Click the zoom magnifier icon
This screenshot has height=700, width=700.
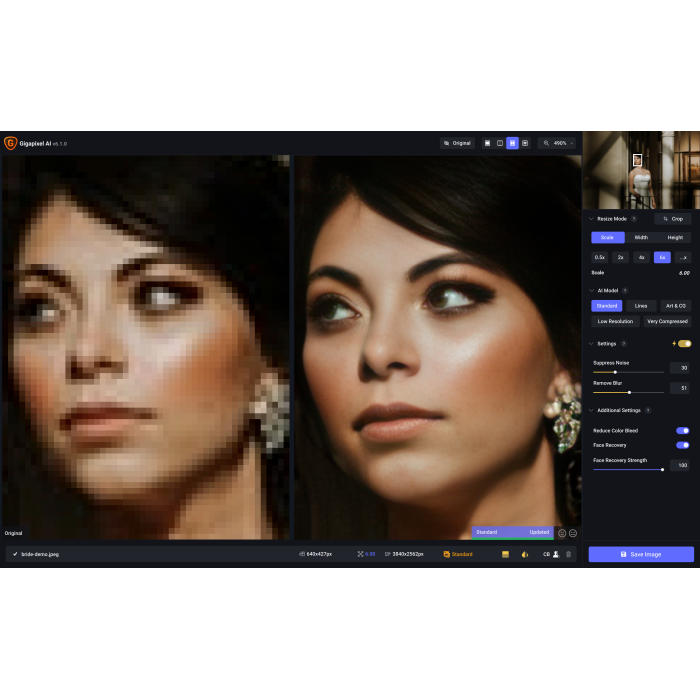coord(546,143)
